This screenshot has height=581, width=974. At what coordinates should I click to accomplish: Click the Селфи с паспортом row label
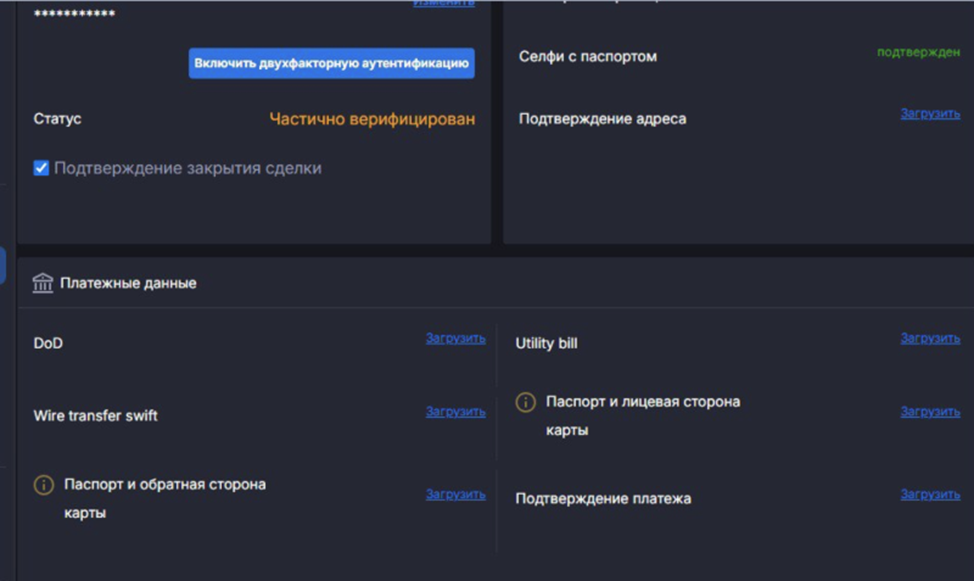[587, 57]
